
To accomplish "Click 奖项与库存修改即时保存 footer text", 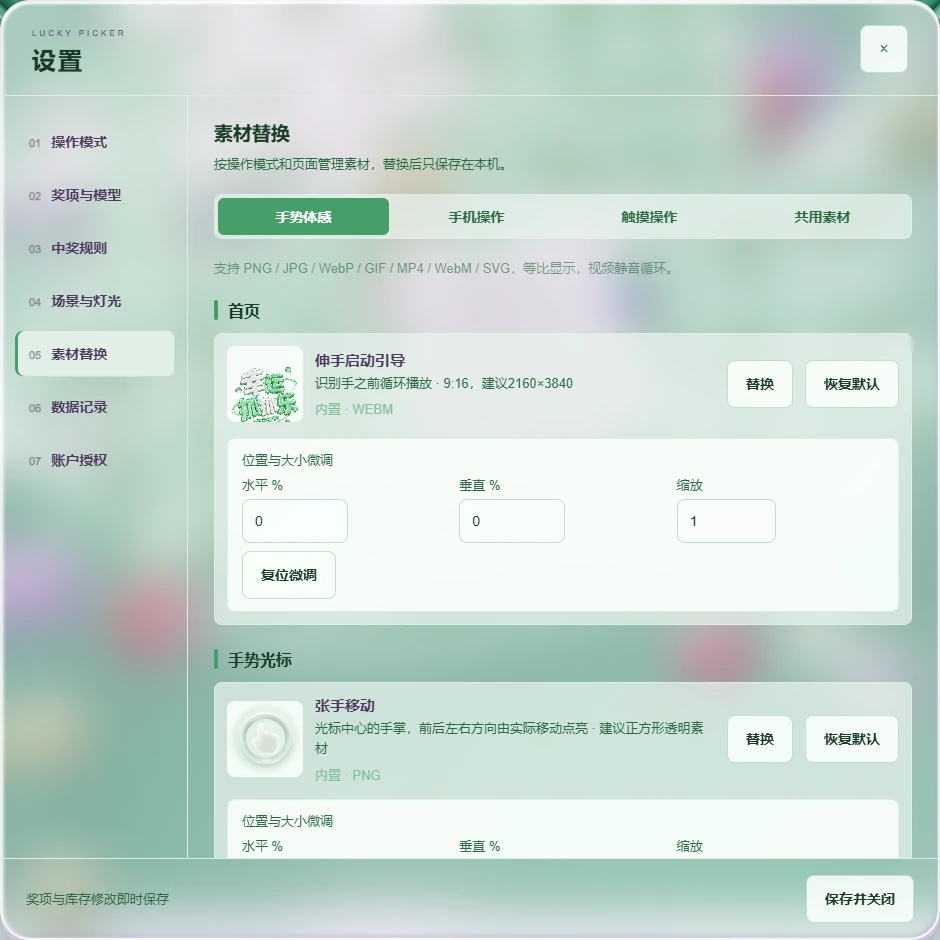I will [x=97, y=898].
